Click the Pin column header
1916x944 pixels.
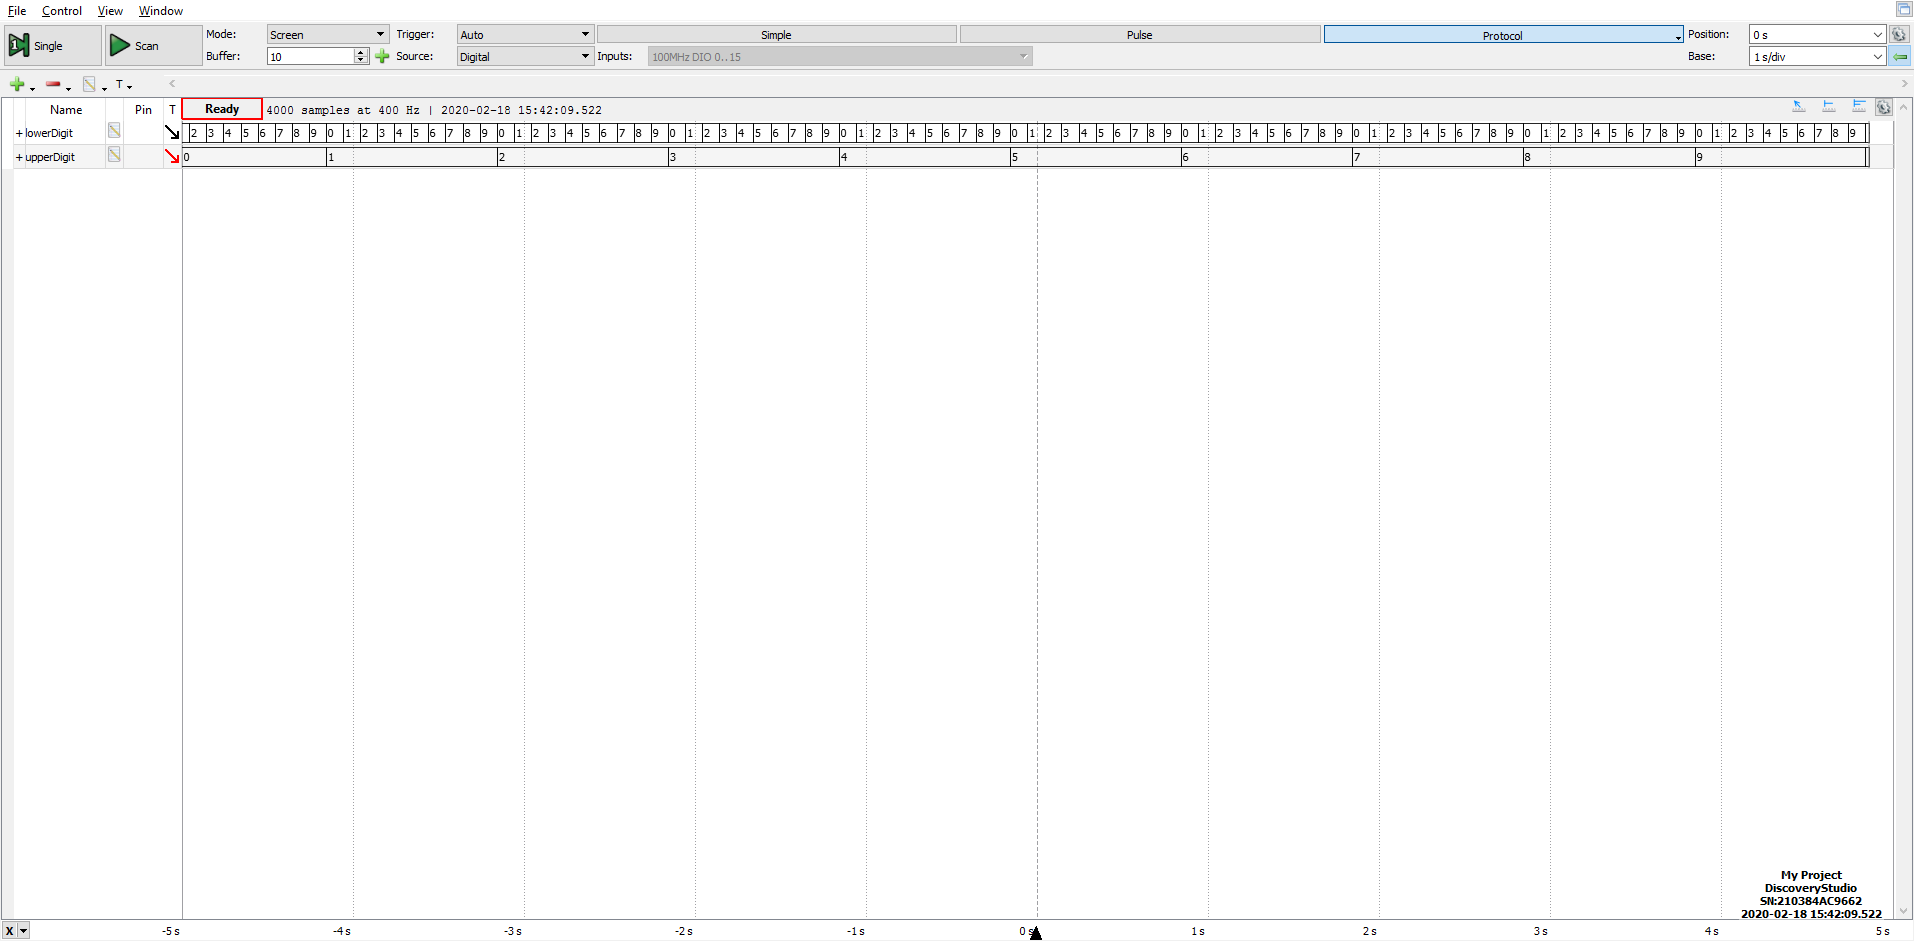(143, 110)
